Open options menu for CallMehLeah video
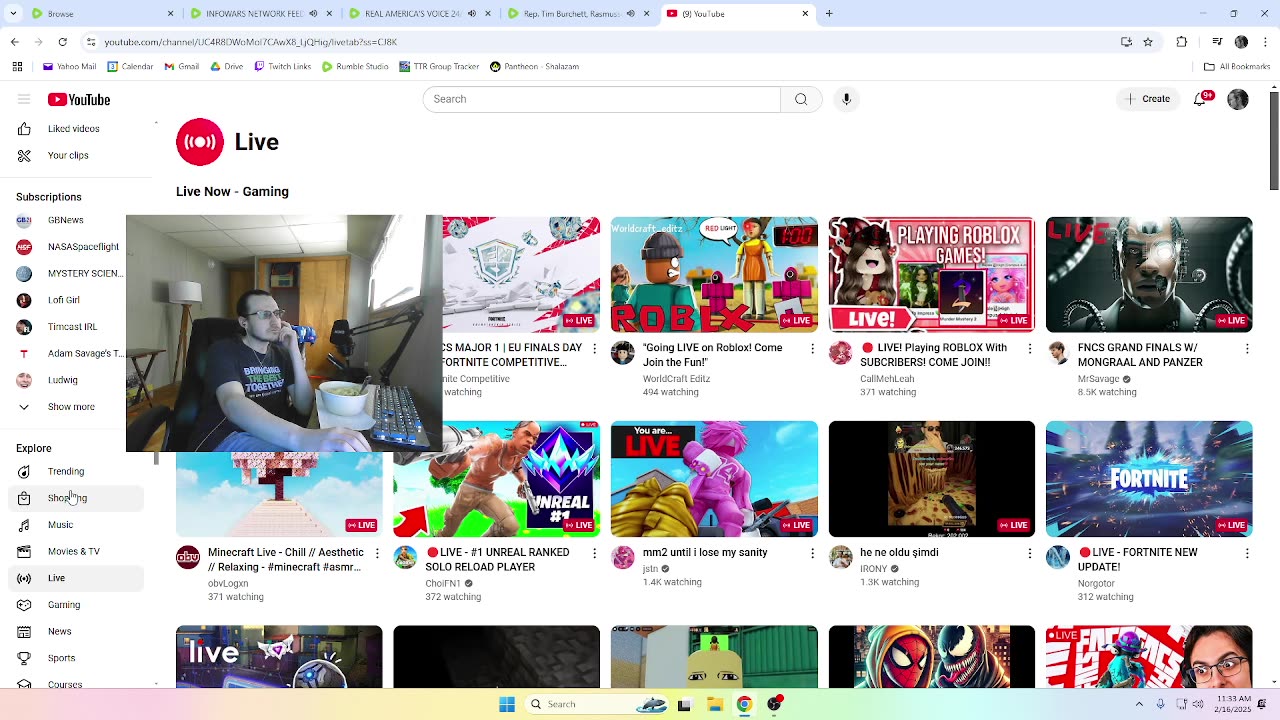 pyautogui.click(x=1029, y=348)
